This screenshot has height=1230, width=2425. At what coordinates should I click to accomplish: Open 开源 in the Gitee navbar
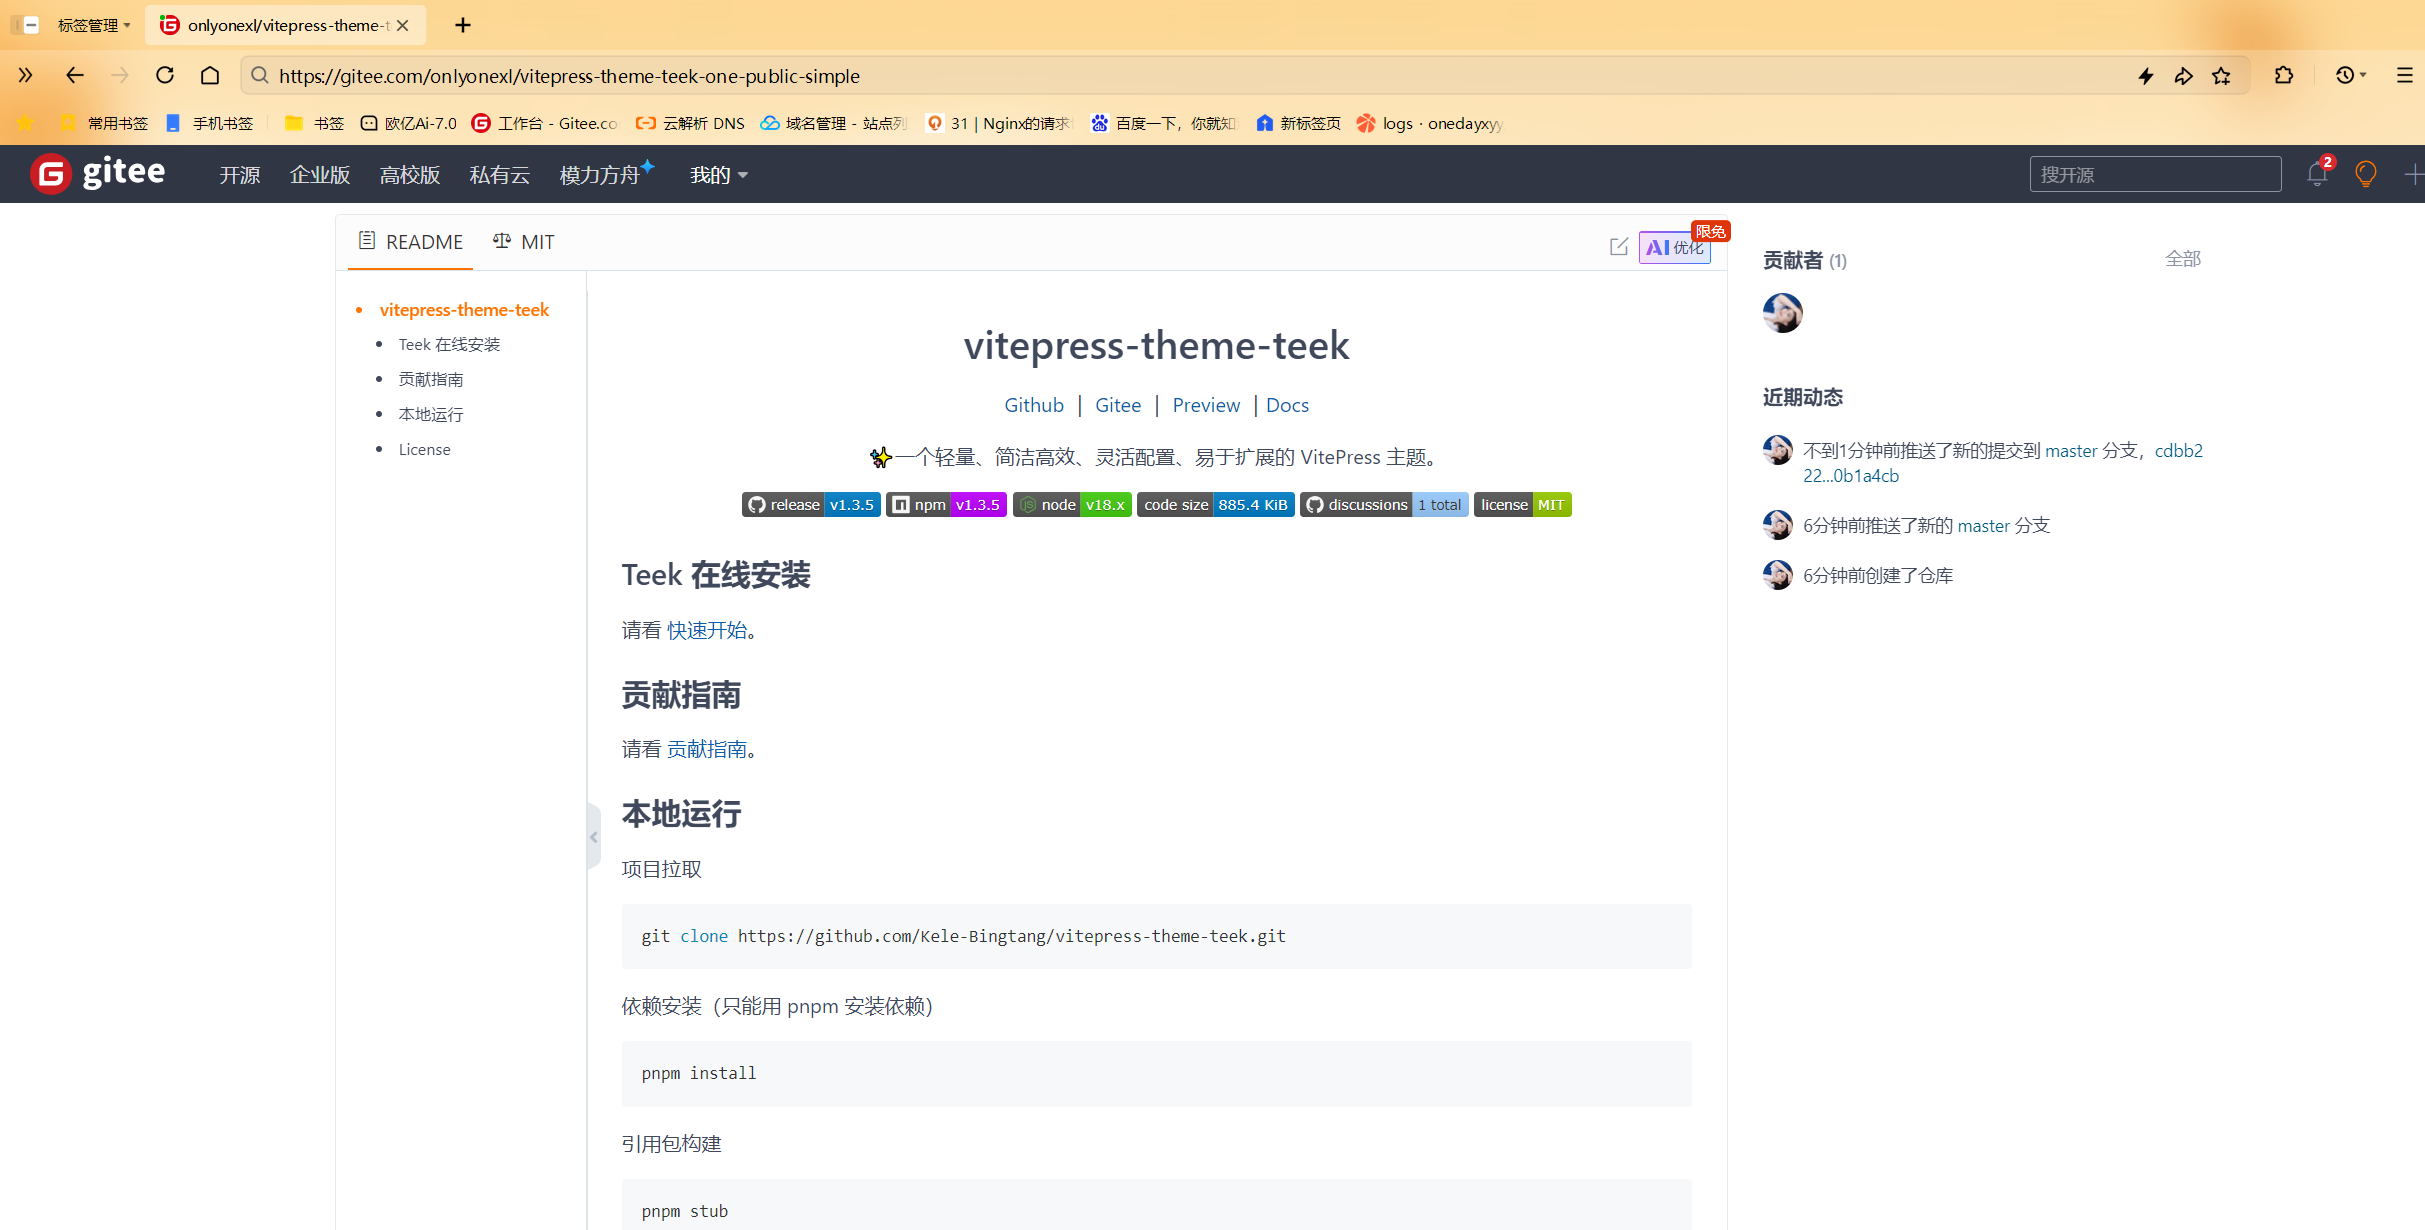[x=240, y=175]
